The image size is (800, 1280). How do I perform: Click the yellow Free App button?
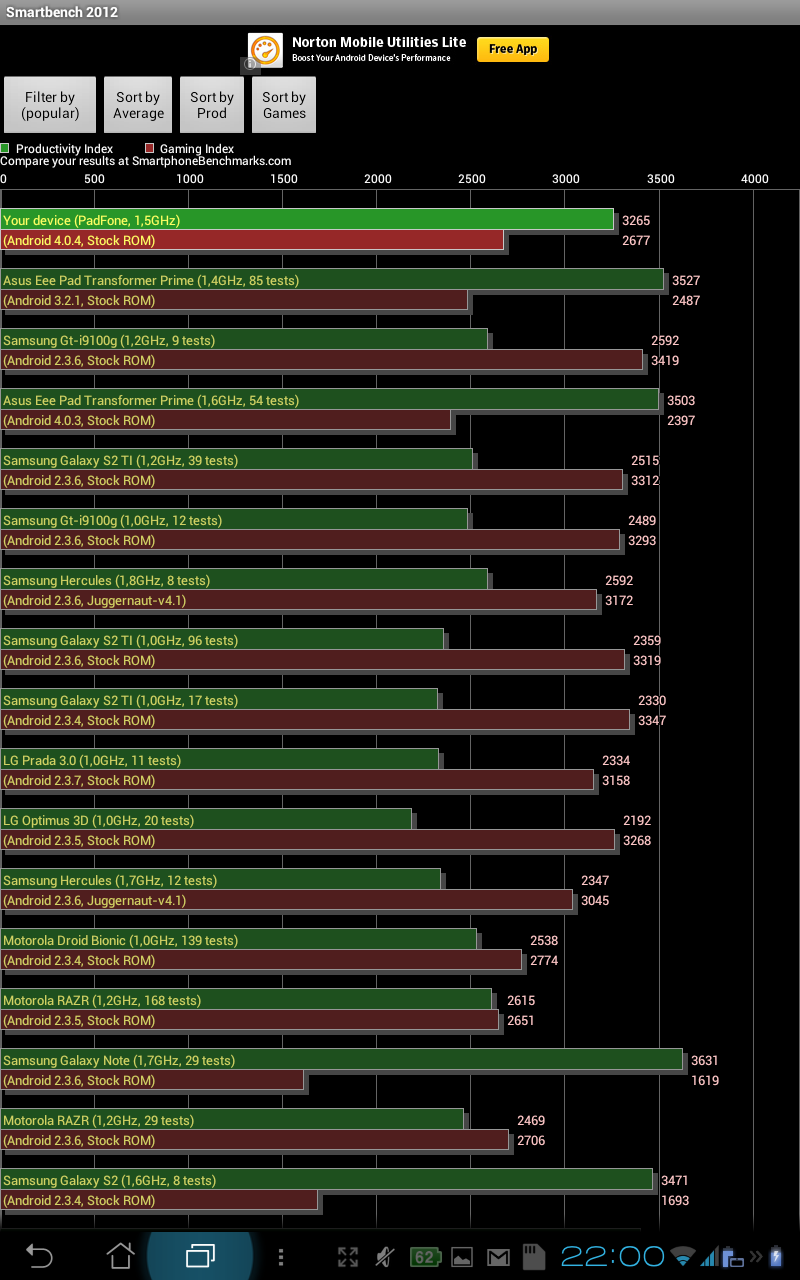[x=512, y=49]
